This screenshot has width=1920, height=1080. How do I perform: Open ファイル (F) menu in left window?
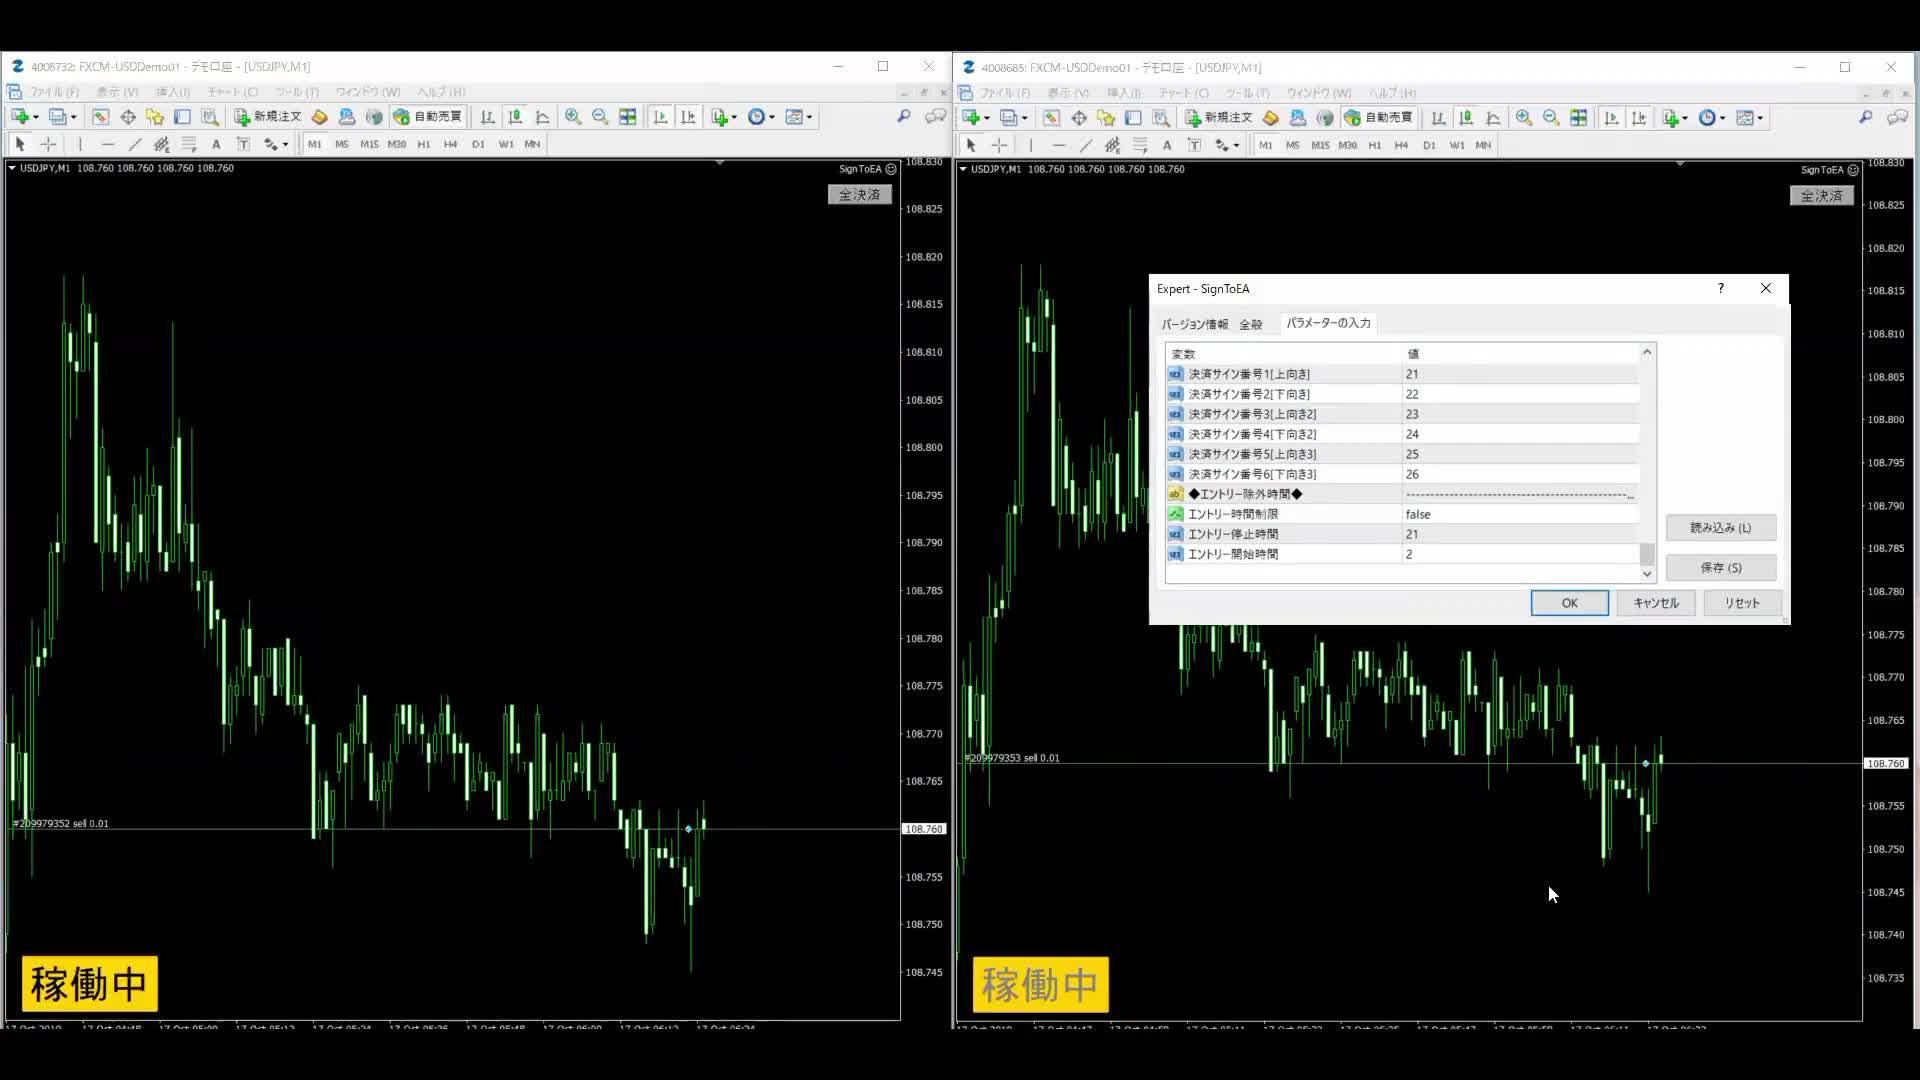click(54, 92)
